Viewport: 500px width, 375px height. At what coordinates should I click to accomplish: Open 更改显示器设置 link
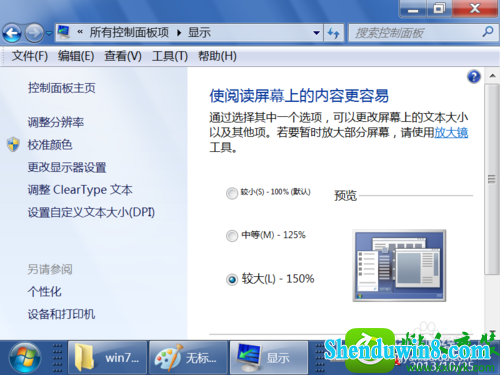click(67, 167)
